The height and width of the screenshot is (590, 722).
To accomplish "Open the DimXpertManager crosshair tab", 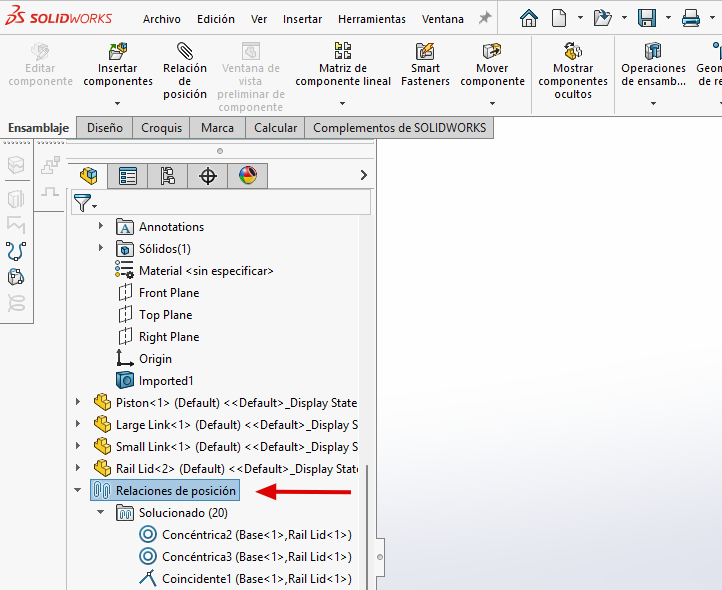I will (208, 176).
